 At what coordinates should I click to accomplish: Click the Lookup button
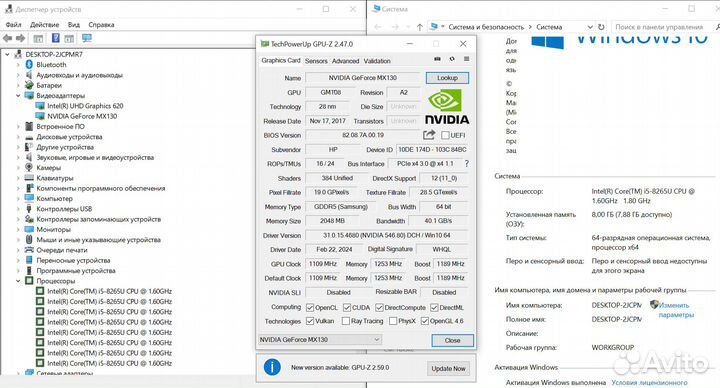point(447,78)
